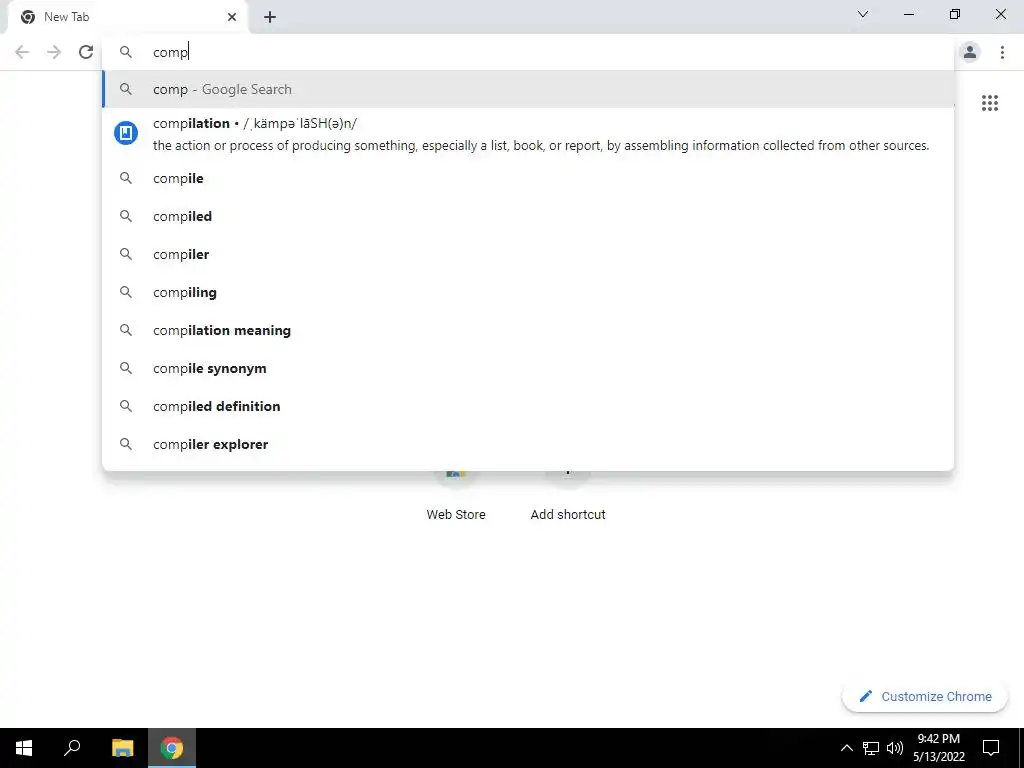The image size is (1024, 768).
Task: Open the Chrome three-dot menu
Action: coord(1002,52)
